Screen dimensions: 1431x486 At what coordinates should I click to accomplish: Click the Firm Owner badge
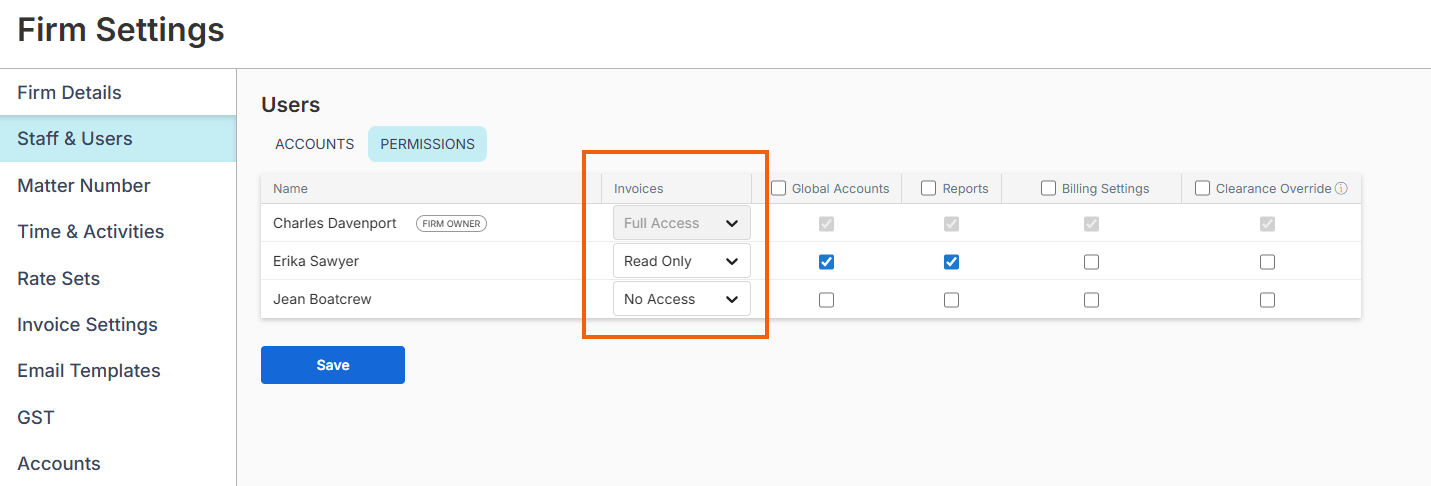[451, 224]
